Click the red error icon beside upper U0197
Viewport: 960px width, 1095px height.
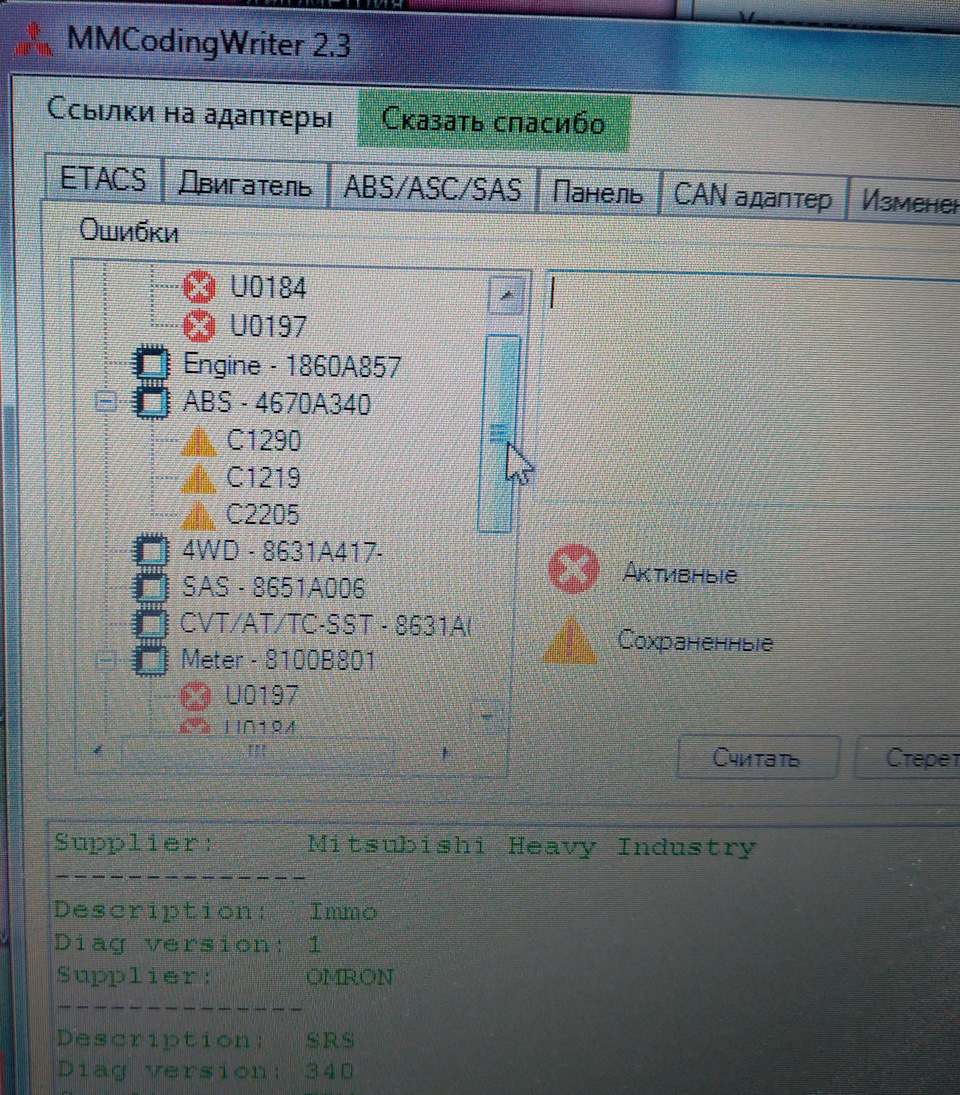(x=199, y=325)
